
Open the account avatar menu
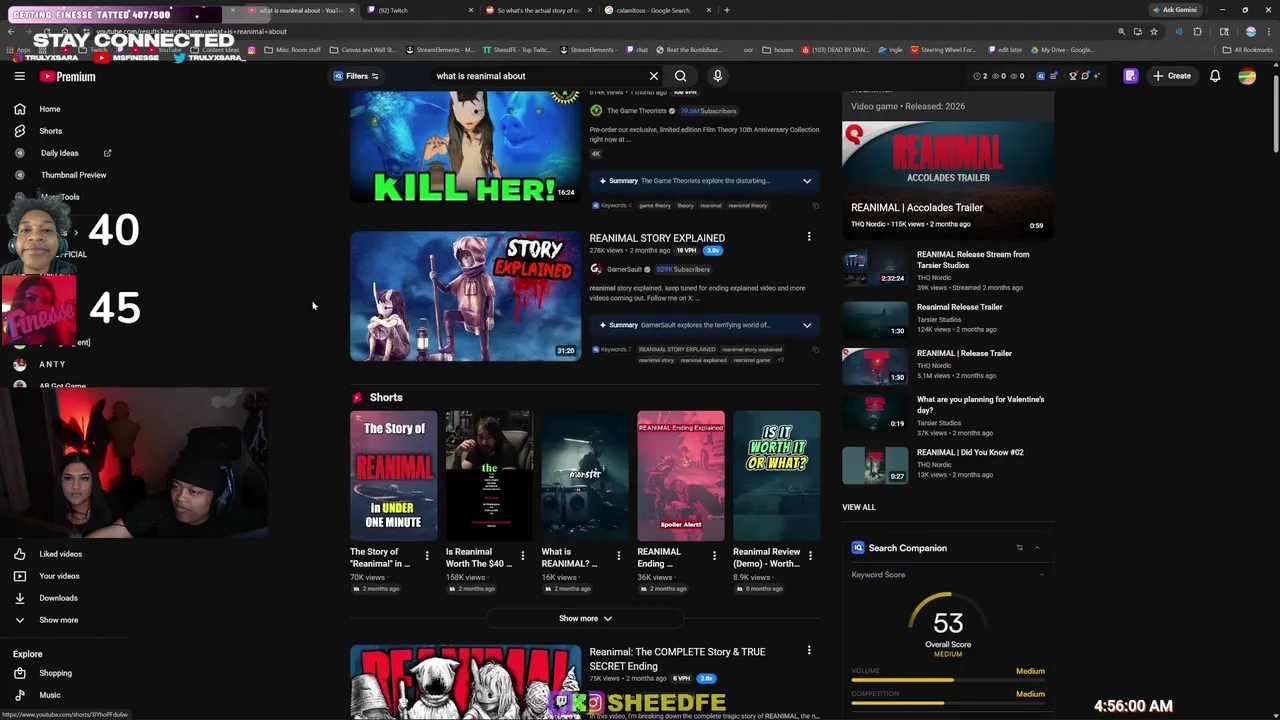click(x=1247, y=76)
